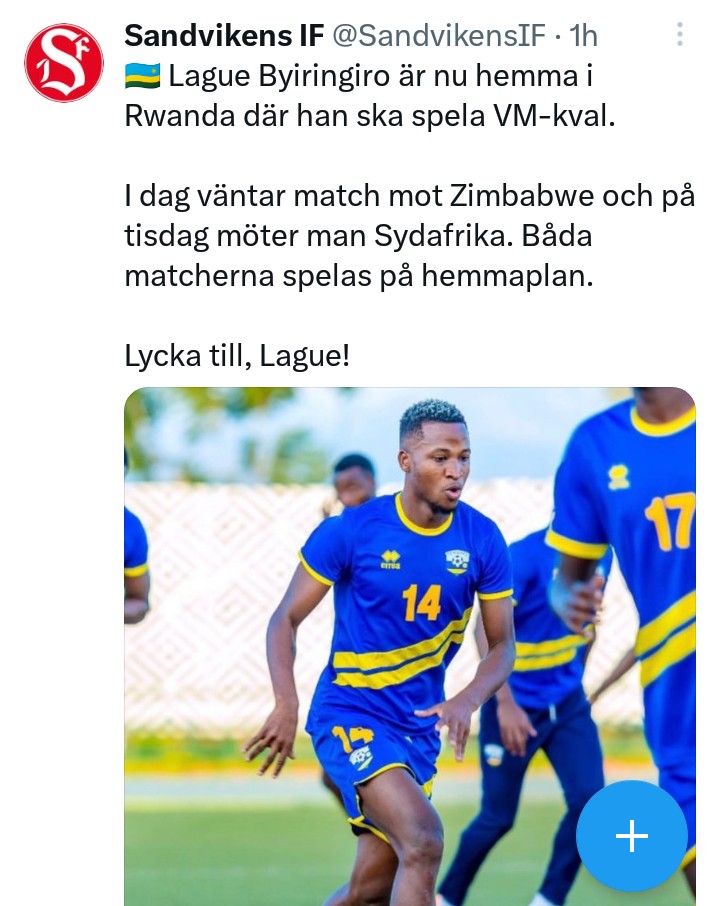The image size is (720, 906).
Task: Tap the tweet sentence about VM-kval
Action: click(x=370, y=96)
